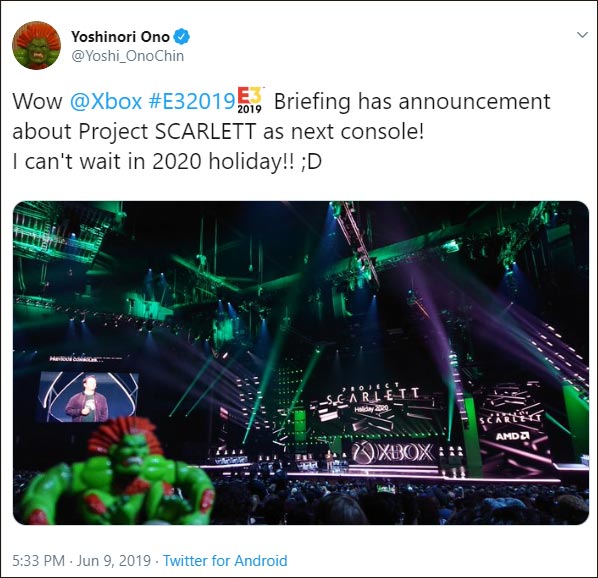Open the Yoshinori Ono display name
598x578 pixels.
click(x=120, y=37)
